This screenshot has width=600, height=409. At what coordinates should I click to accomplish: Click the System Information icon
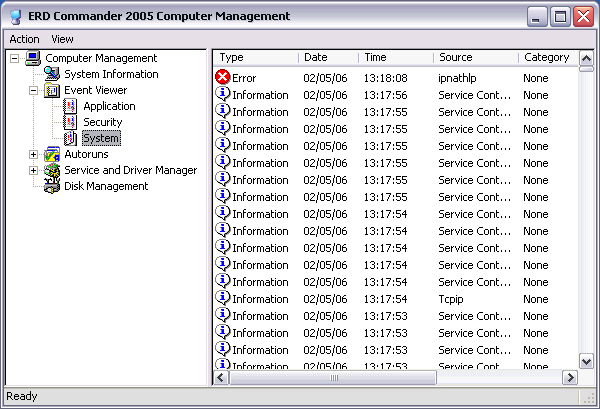(52, 74)
